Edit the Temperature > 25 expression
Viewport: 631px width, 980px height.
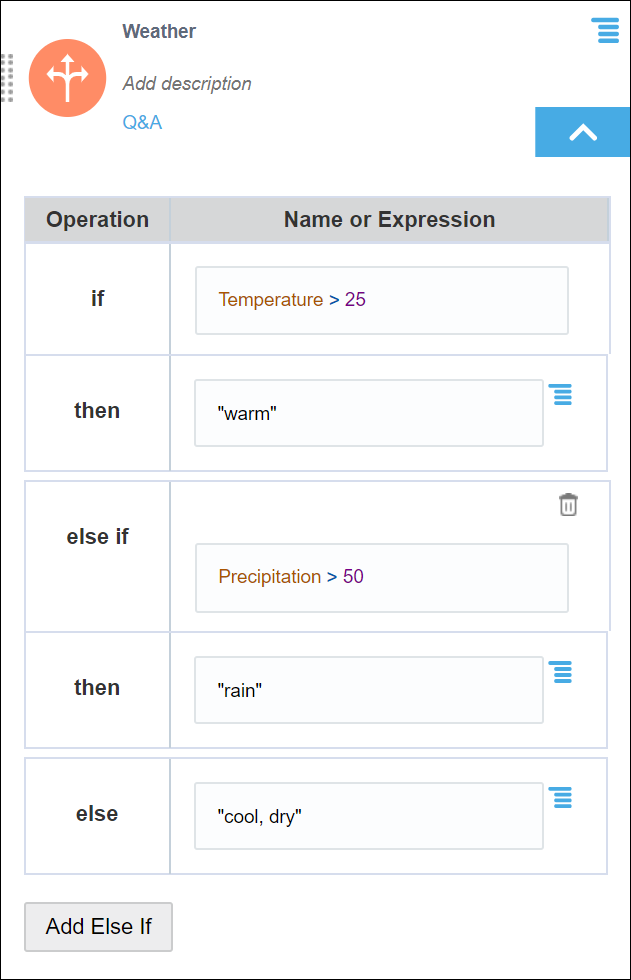(x=381, y=300)
